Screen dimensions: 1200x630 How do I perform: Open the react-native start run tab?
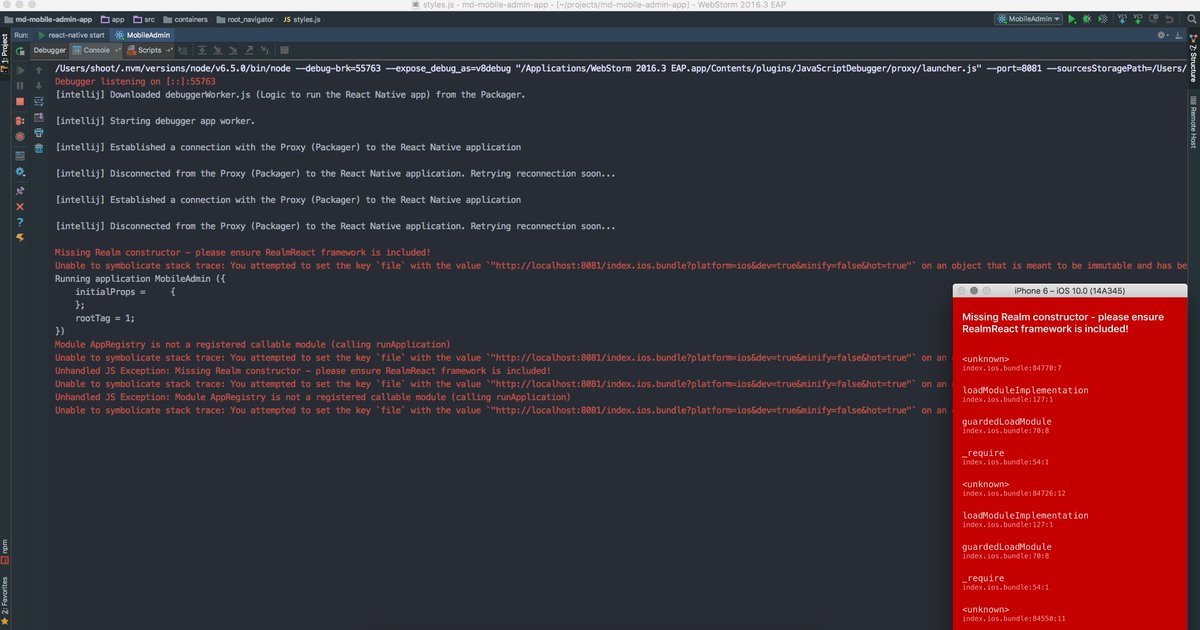tap(71, 35)
